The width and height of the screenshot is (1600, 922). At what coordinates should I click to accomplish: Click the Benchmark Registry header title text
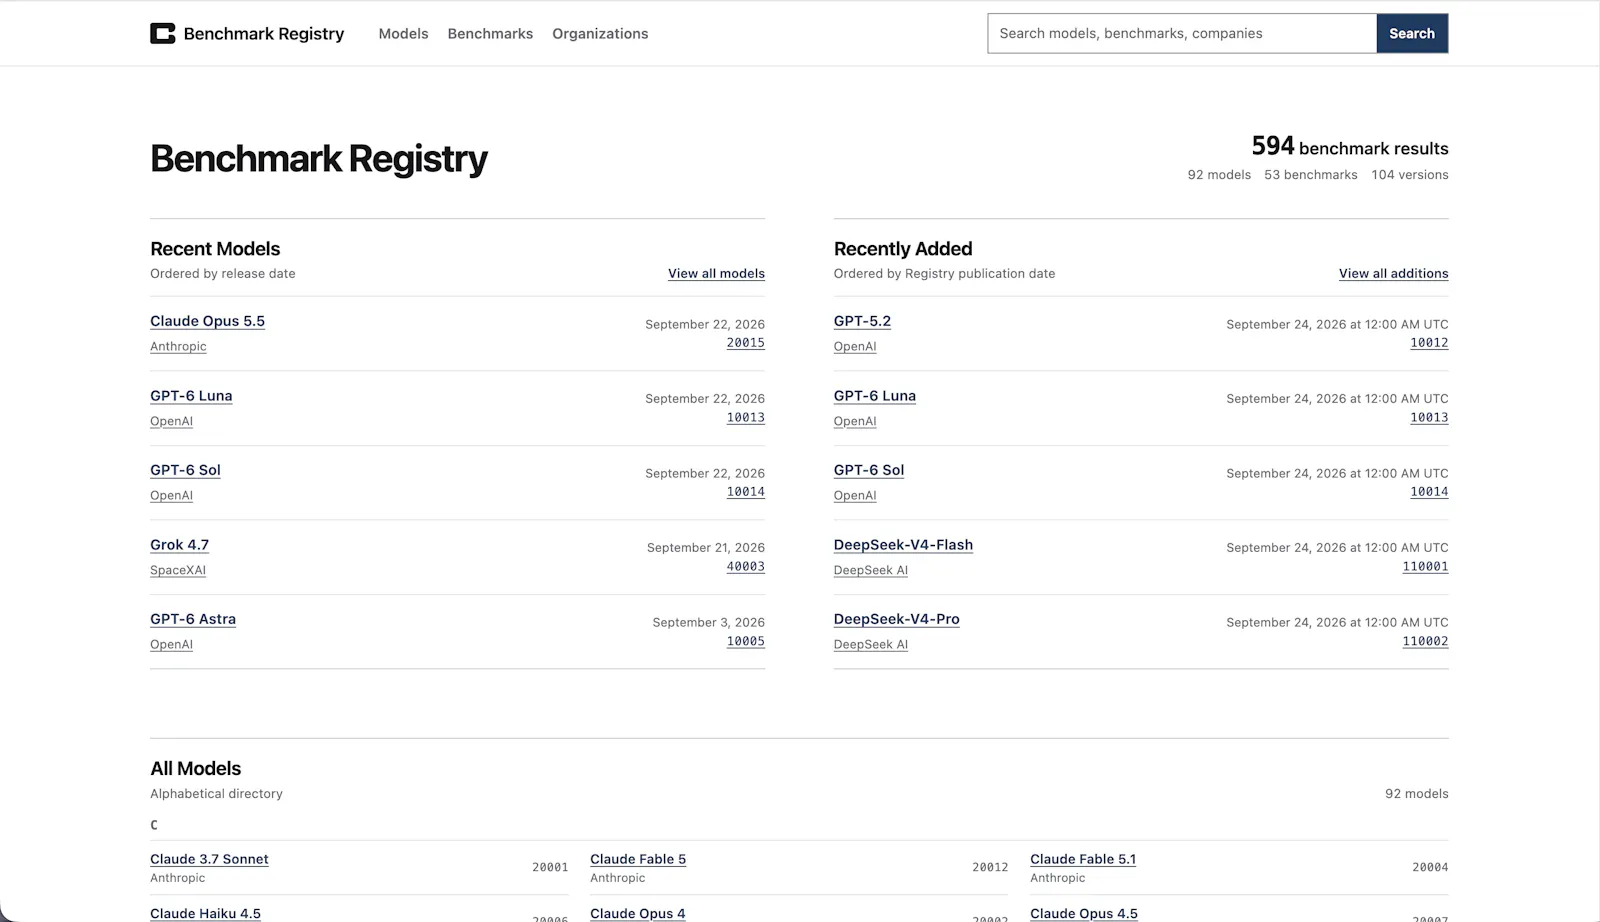[x=264, y=33]
